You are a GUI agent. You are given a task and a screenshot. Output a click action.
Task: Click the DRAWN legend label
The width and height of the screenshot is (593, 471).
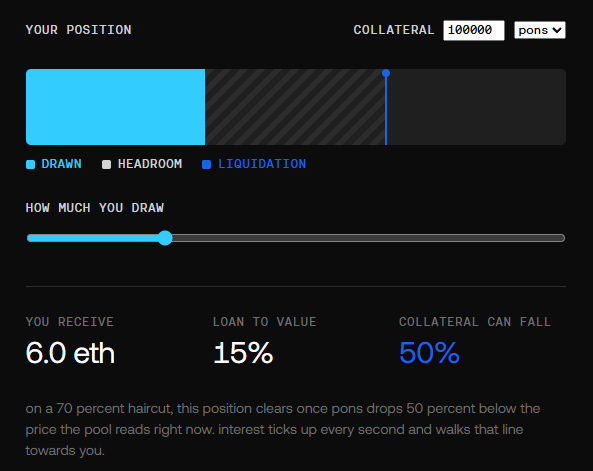[61, 164]
